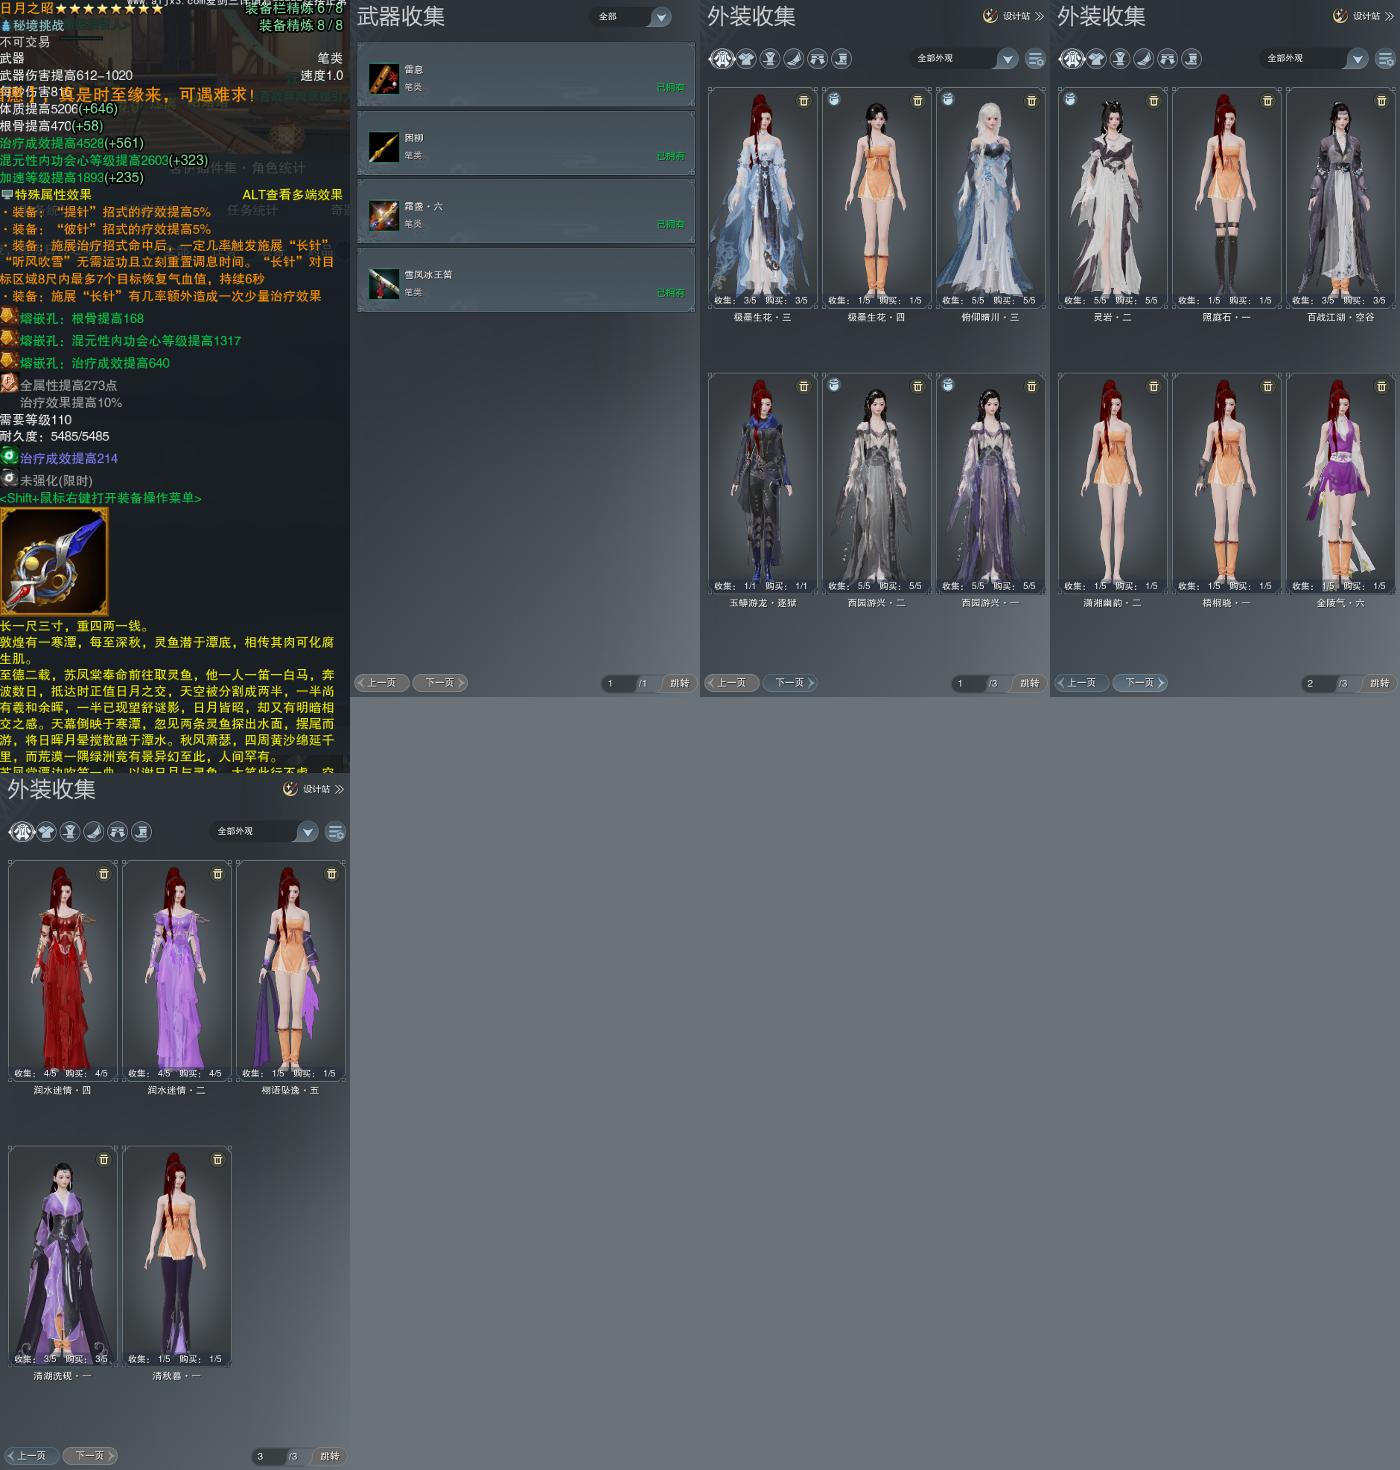This screenshot has height=1470, width=1400.
Task: Click 上一页 in page 3/3 outfit panel
Action: pyautogui.click(x=31, y=1456)
